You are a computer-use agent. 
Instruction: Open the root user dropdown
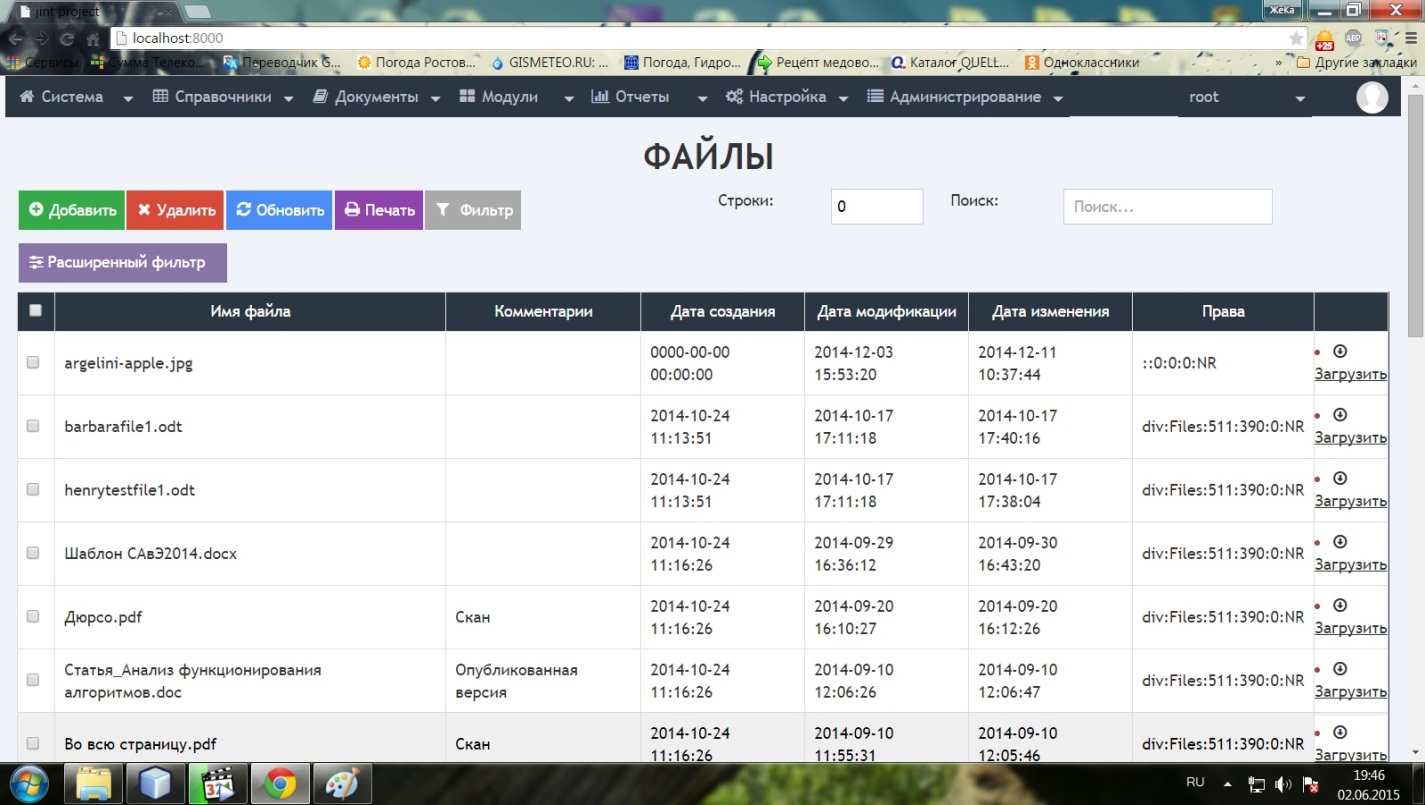[1245, 98]
